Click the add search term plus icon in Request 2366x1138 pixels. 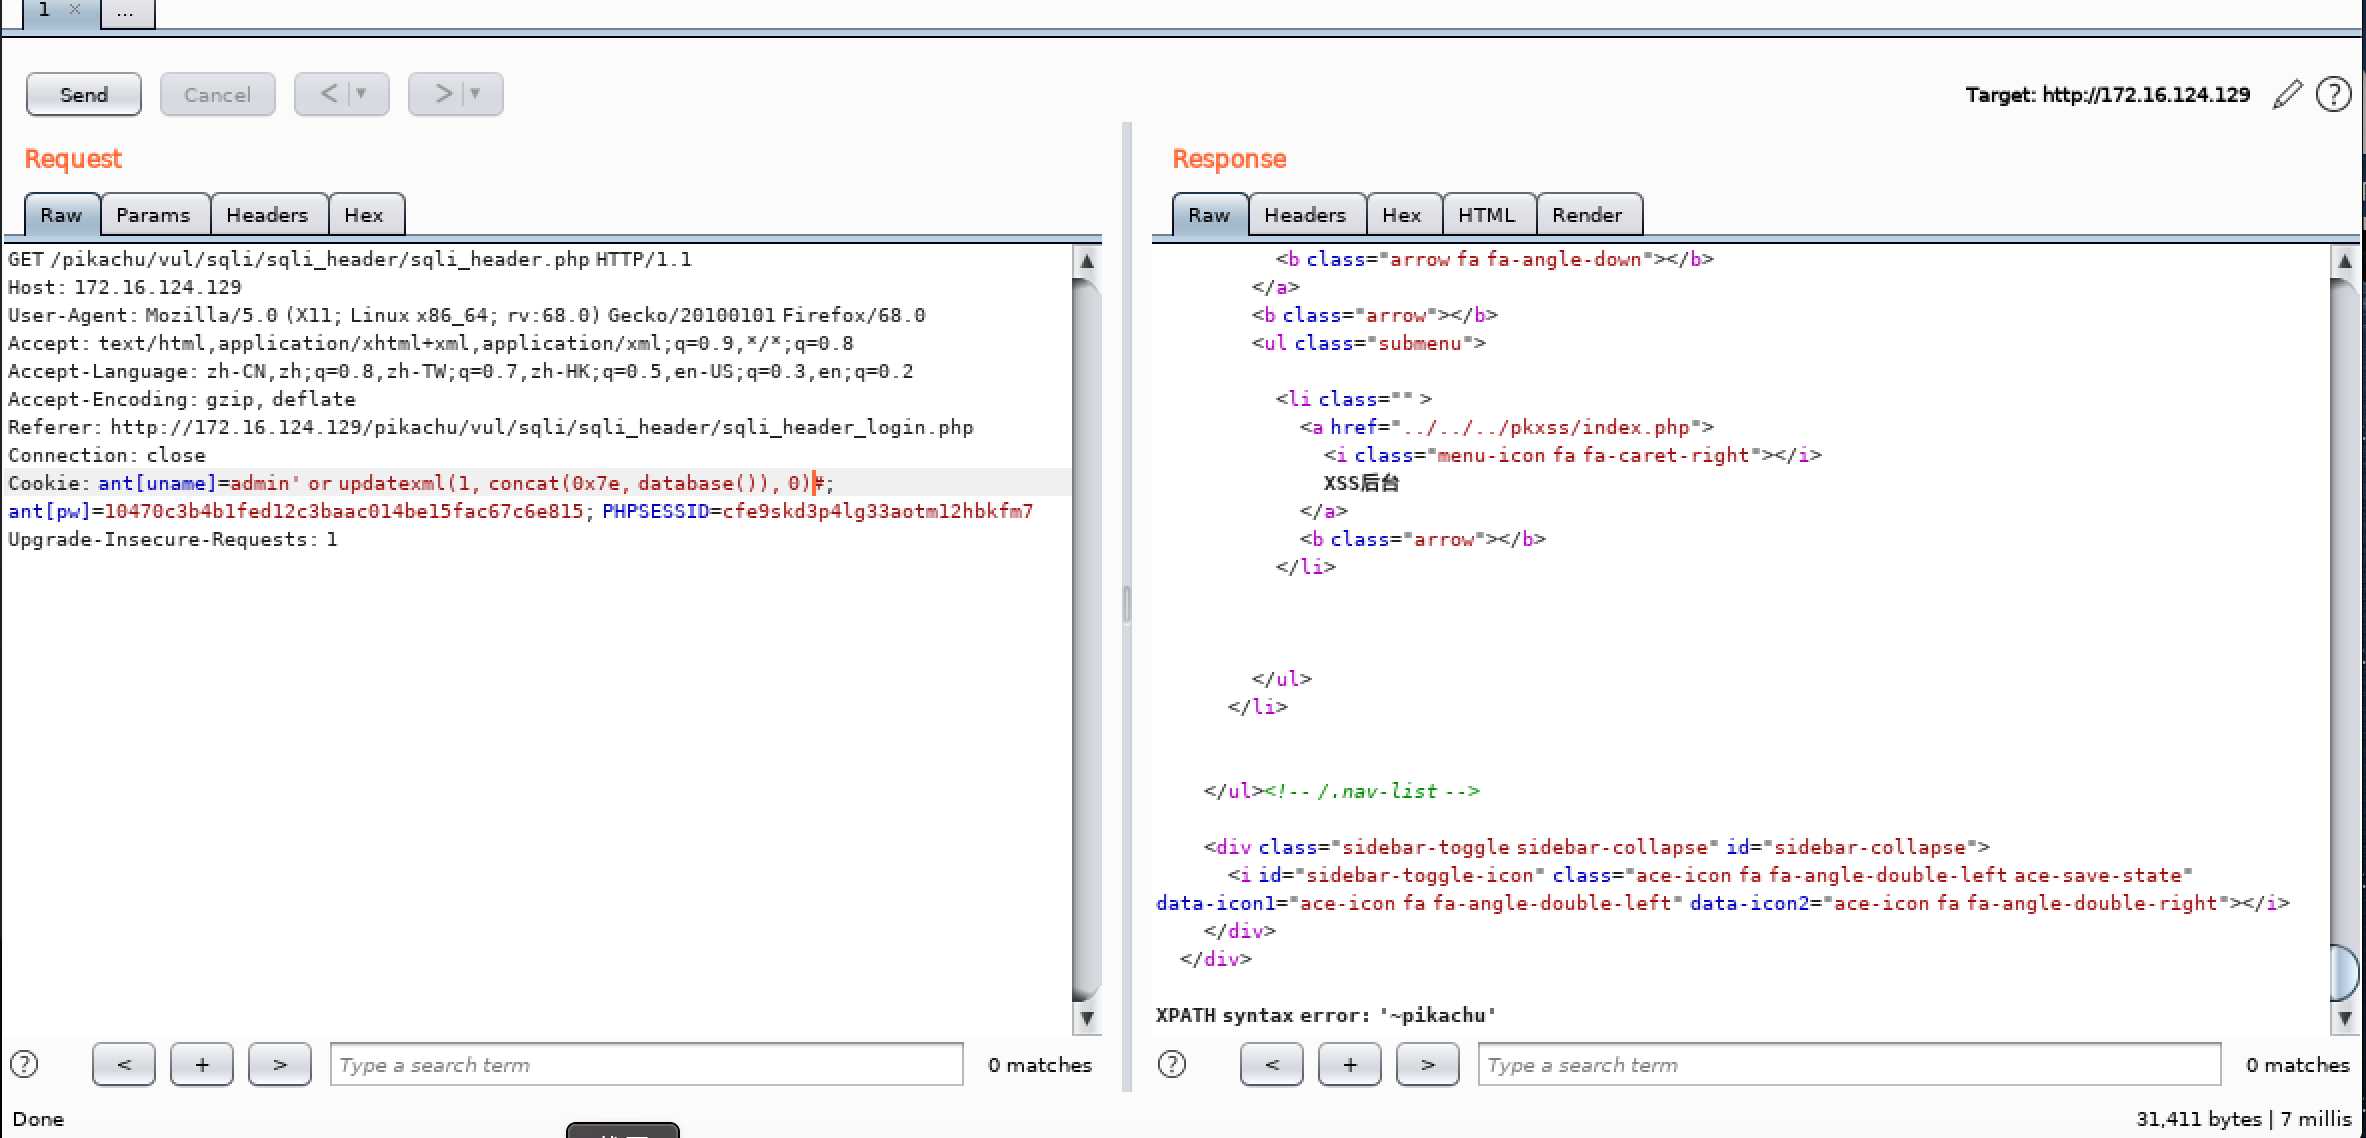pyautogui.click(x=202, y=1064)
